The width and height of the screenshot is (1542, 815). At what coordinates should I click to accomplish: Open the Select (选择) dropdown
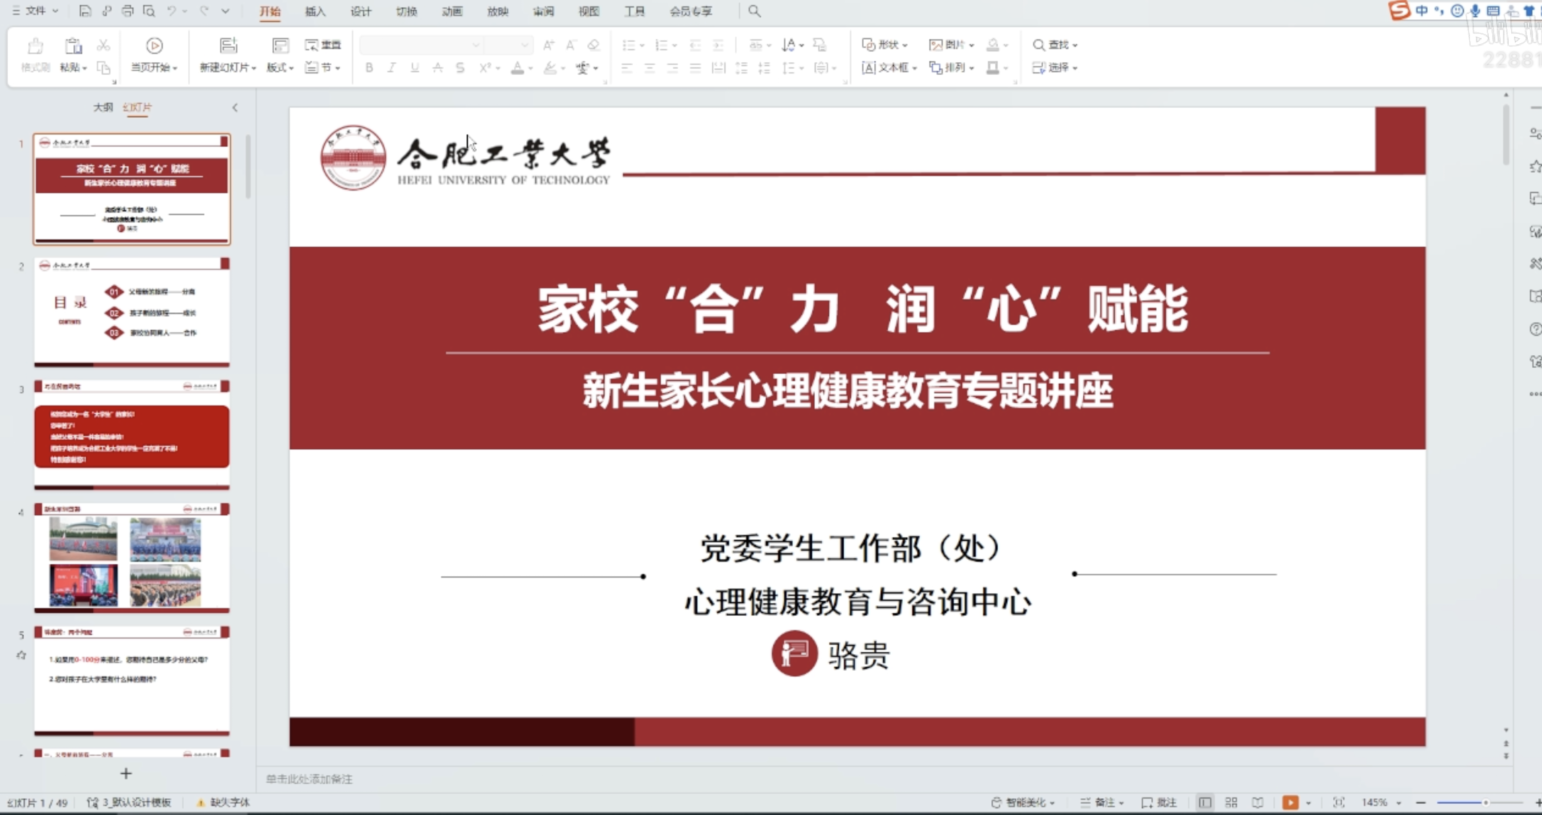click(x=1055, y=68)
